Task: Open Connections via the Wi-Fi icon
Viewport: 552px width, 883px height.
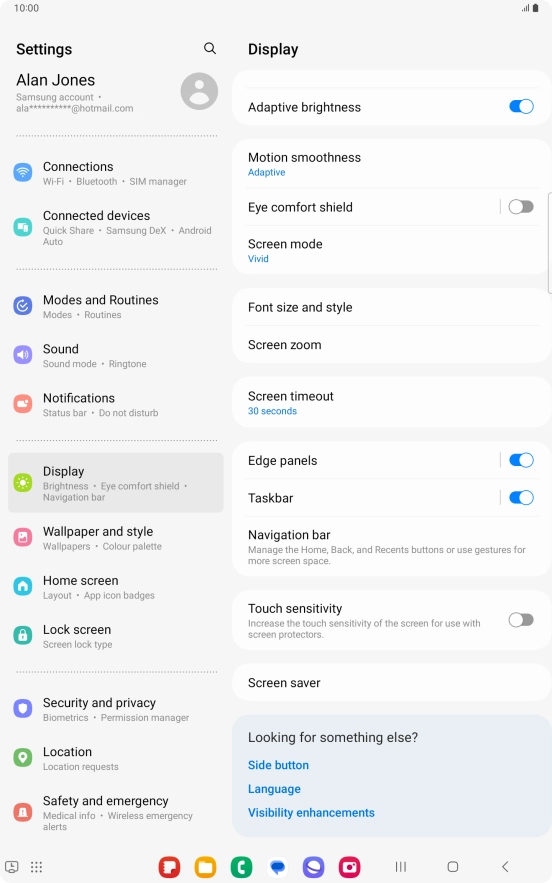Action: [23, 172]
